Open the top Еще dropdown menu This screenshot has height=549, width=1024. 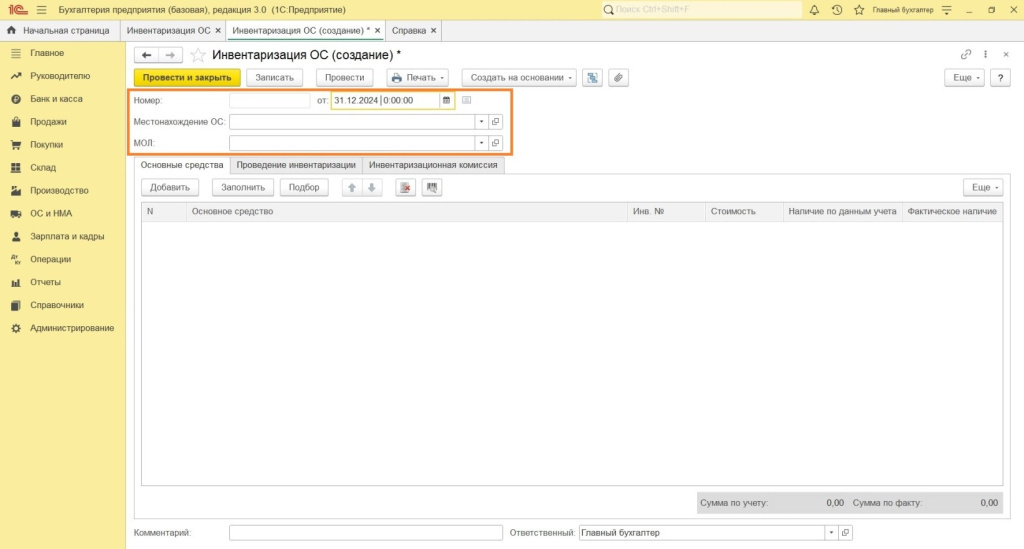pyautogui.click(x=964, y=78)
